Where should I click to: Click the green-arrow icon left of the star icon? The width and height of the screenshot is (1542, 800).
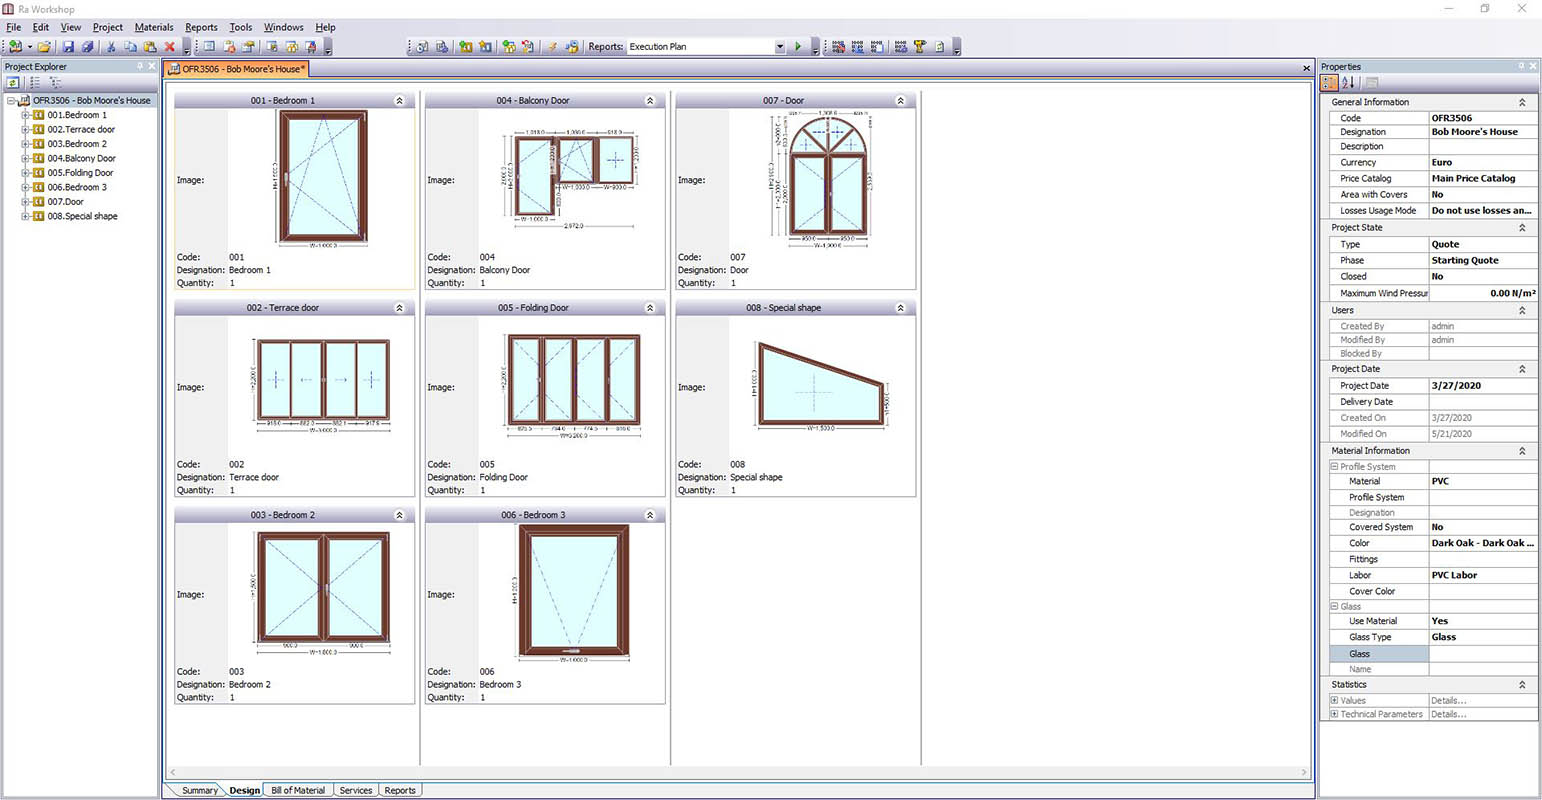click(465, 46)
